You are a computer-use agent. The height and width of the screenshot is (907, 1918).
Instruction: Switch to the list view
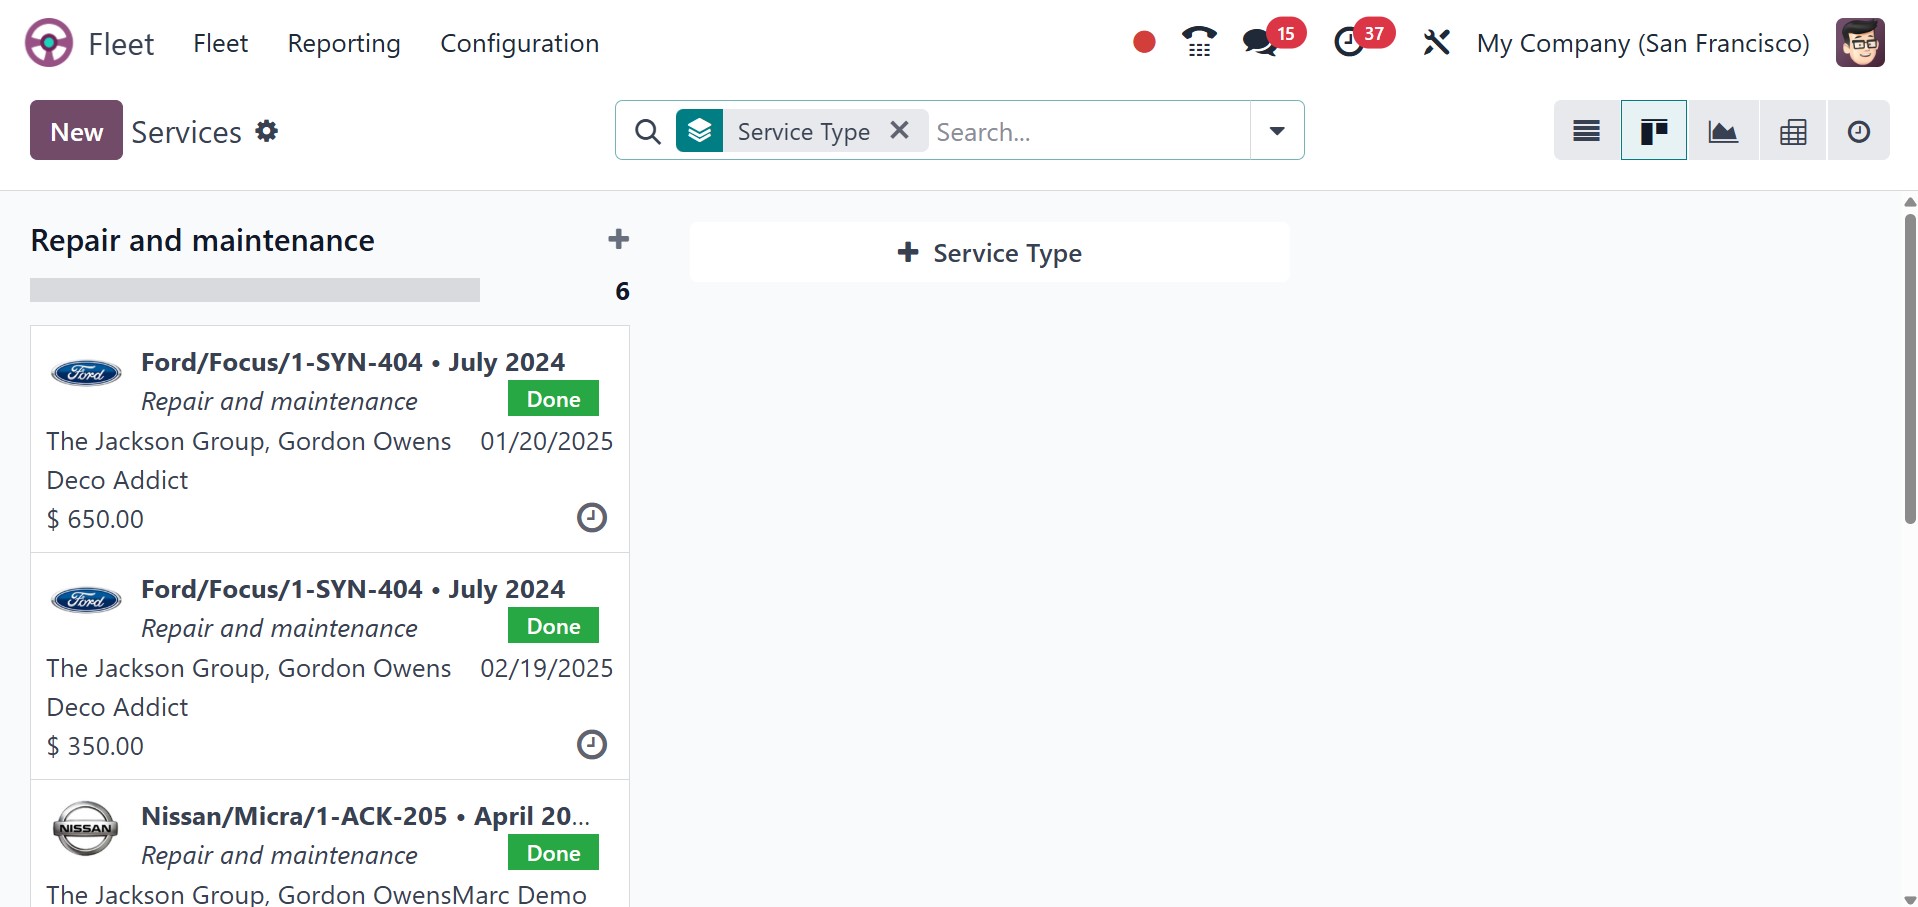[x=1585, y=130]
